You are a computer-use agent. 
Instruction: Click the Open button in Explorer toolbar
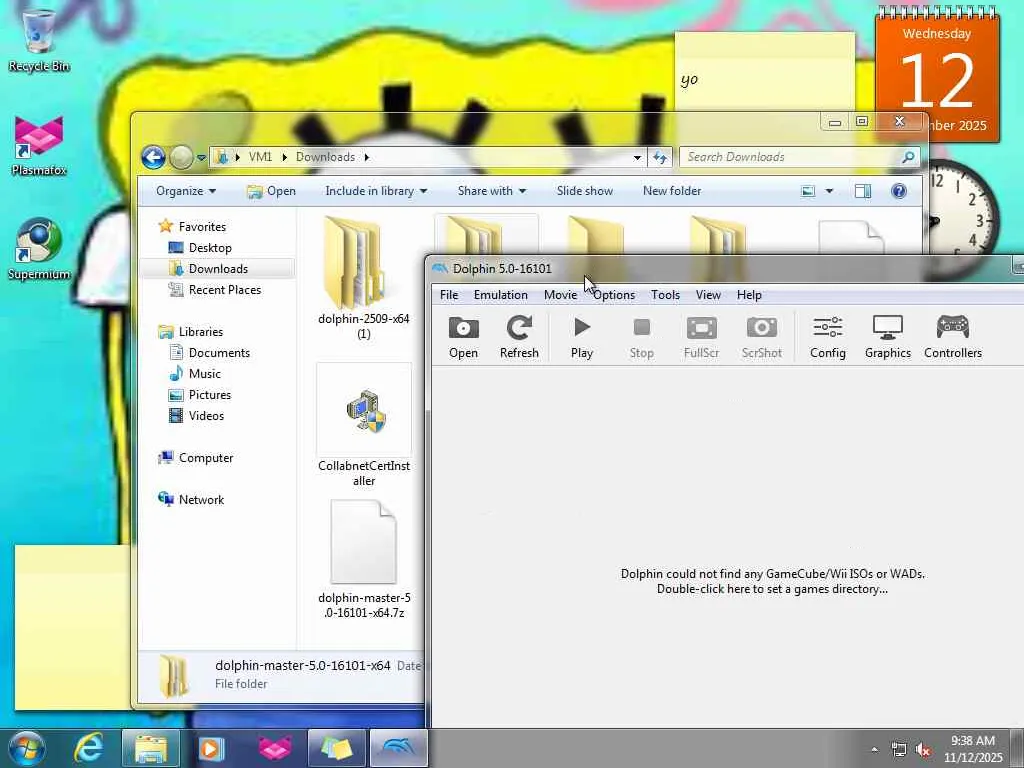(271, 191)
